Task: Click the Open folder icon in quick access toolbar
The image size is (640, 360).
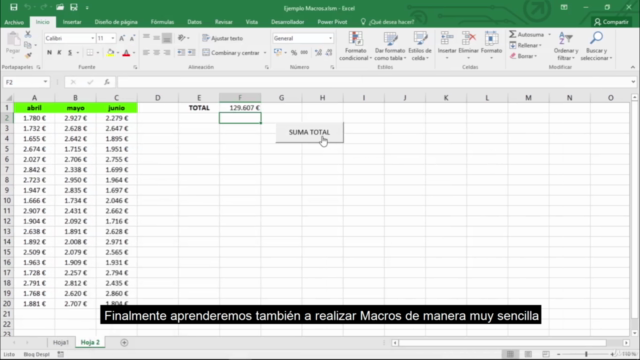Action: coord(60,7)
